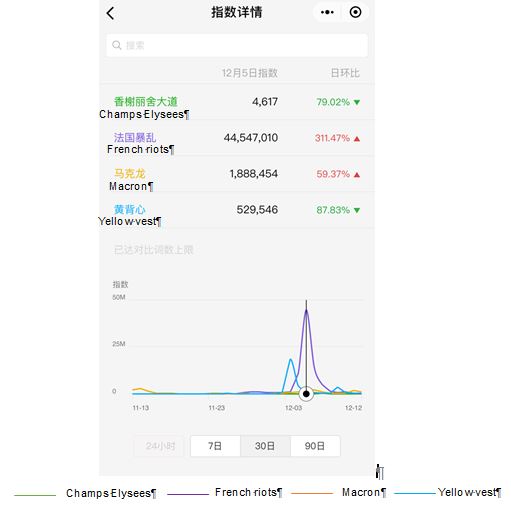Select the 30日 time range tab
The image size is (511, 506).
(x=265, y=446)
